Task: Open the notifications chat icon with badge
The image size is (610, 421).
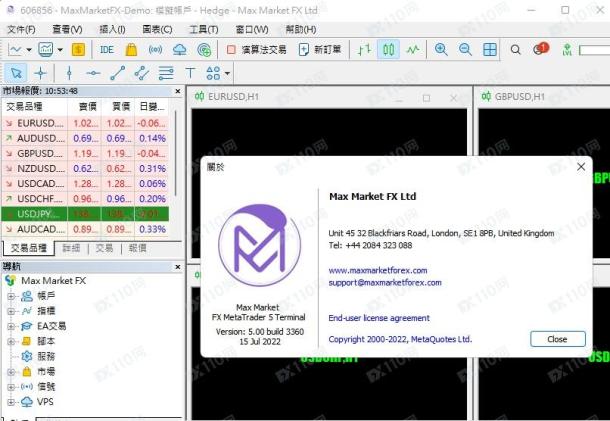Action: click(x=540, y=49)
